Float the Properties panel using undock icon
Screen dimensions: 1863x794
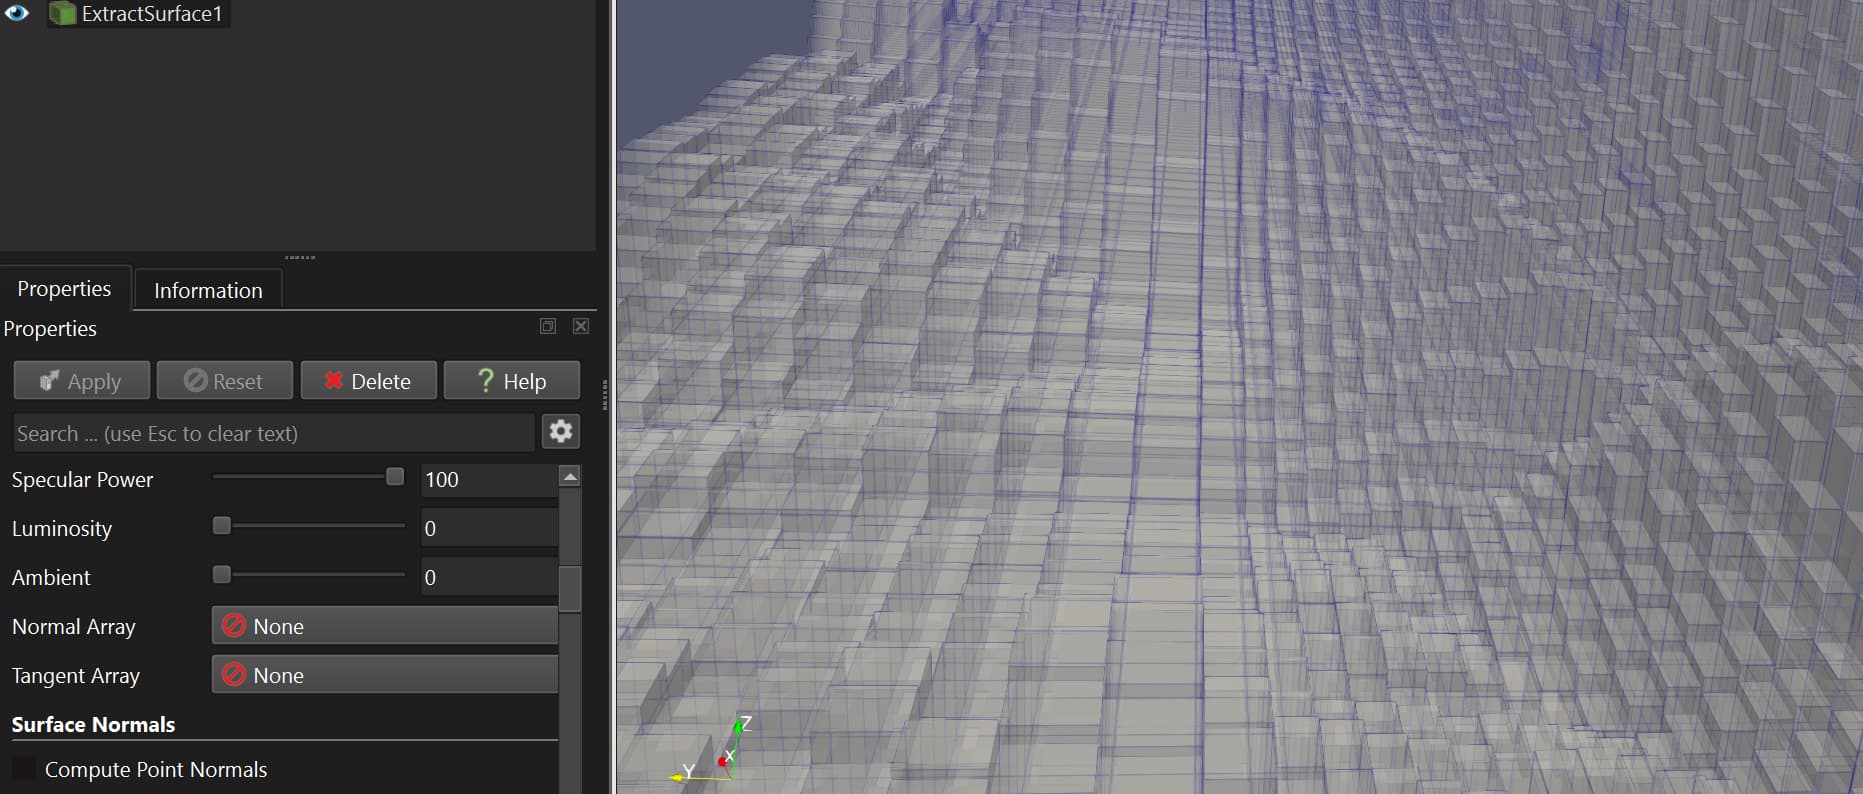coord(548,326)
